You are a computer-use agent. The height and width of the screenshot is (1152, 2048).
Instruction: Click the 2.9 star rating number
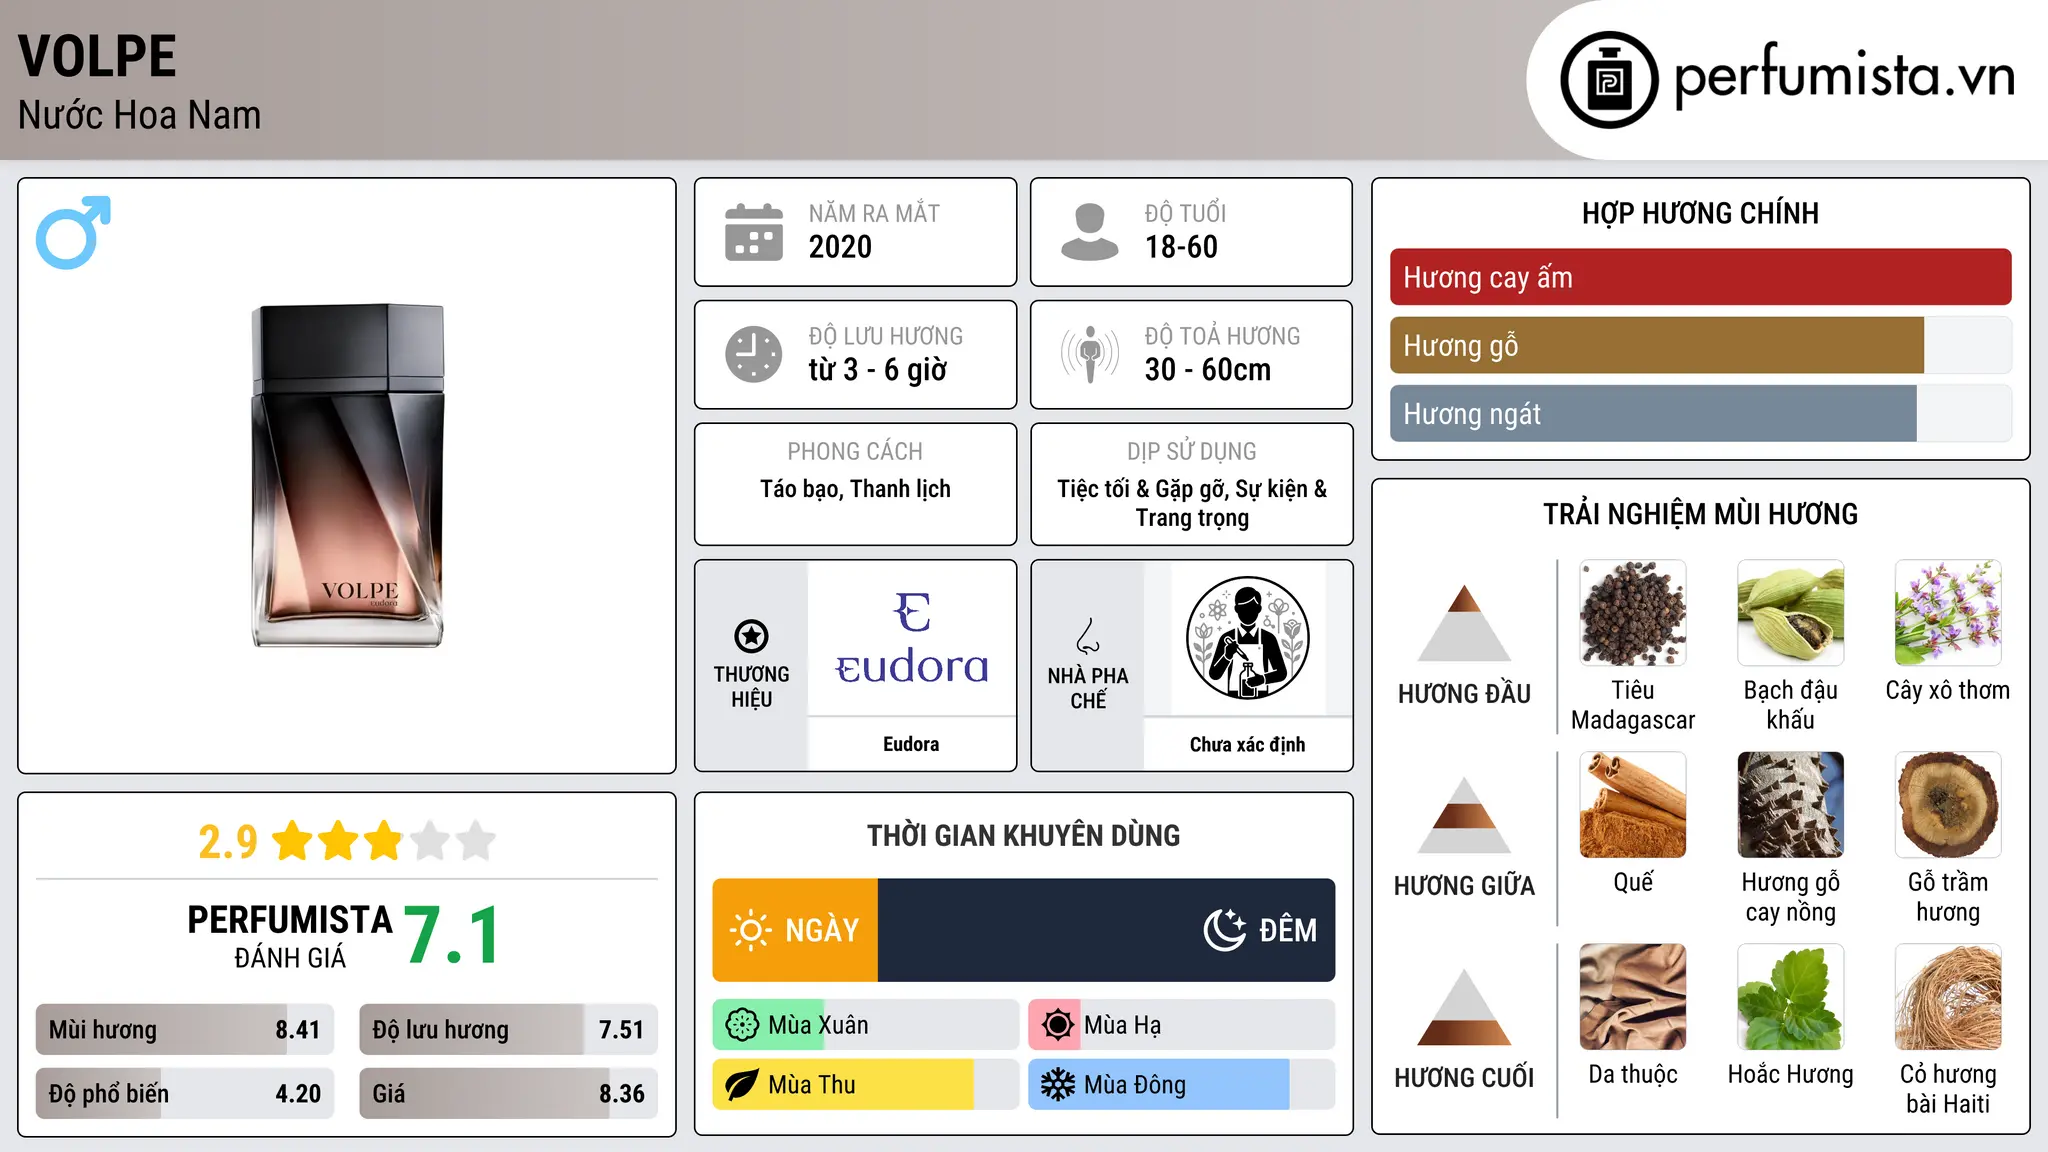228,842
